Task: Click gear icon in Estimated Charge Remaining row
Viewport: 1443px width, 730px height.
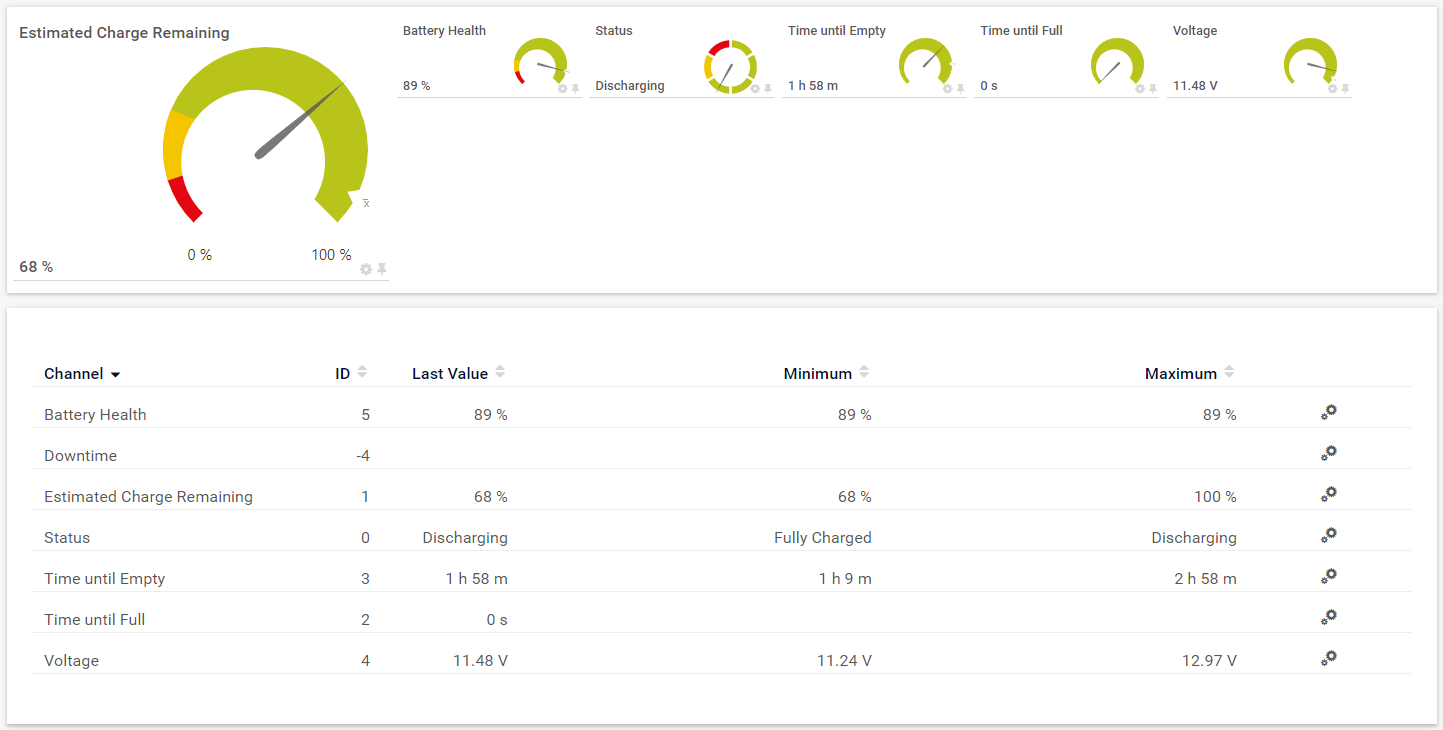Action: point(1328,494)
